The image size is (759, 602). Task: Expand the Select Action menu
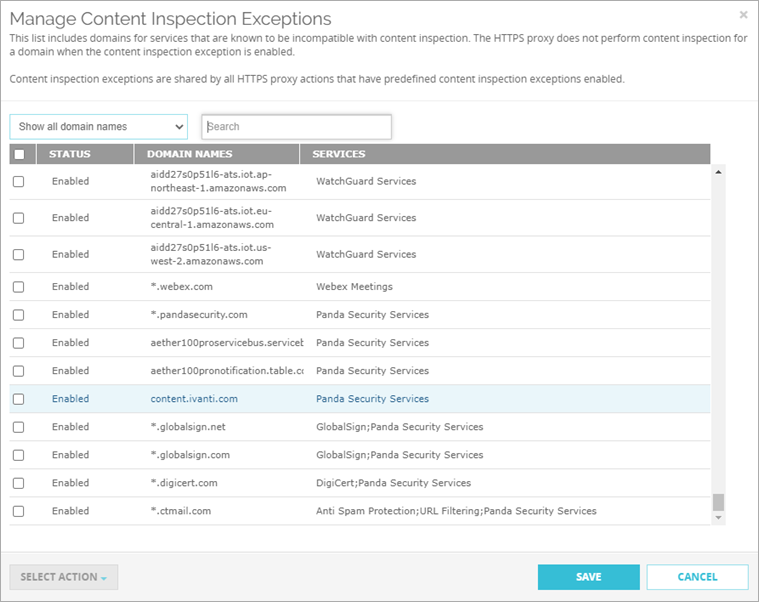pyautogui.click(x=63, y=577)
